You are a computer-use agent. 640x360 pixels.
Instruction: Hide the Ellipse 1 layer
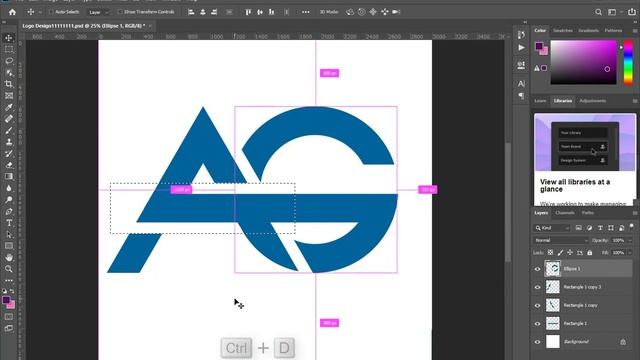pos(537,269)
